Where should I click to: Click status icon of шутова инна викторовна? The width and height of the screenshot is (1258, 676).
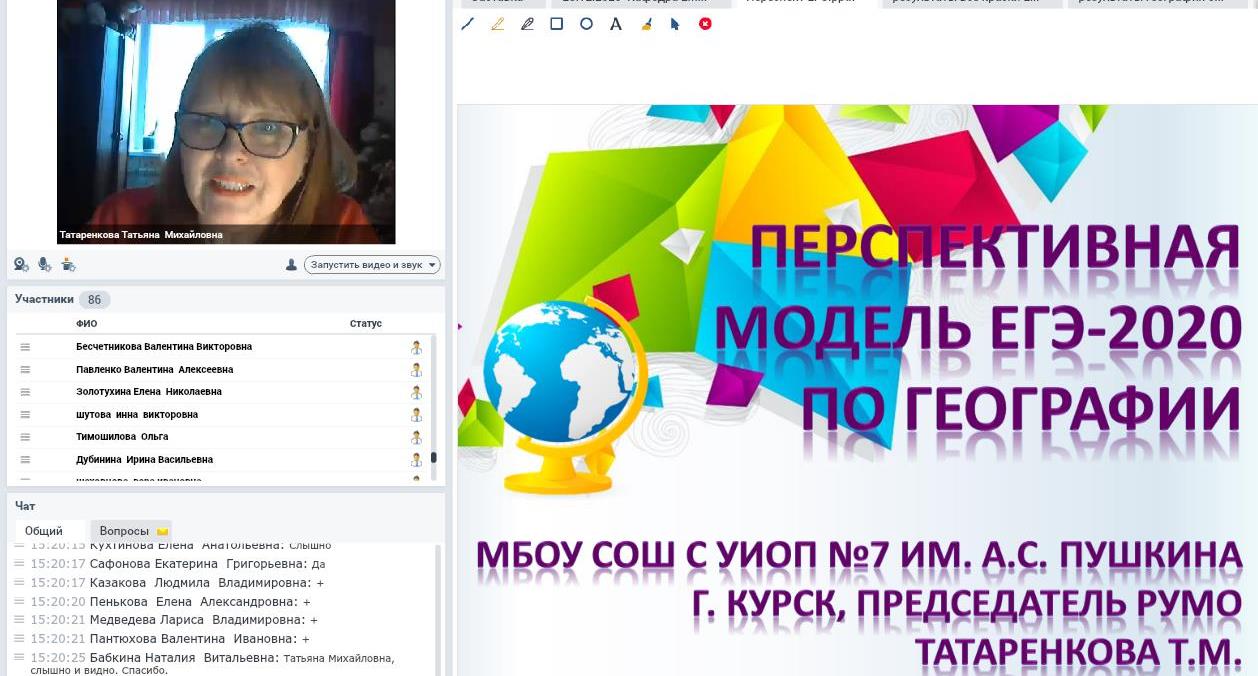click(x=416, y=415)
